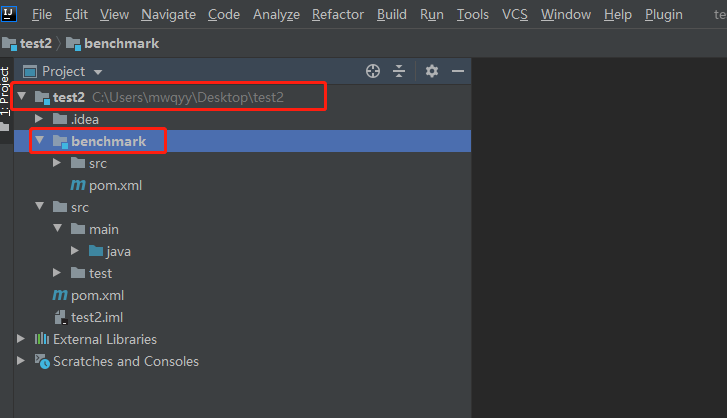The height and width of the screenshot is (418, 727).
Task: Select the test folder
Action: pyautogui.click(x=101, y=273)
